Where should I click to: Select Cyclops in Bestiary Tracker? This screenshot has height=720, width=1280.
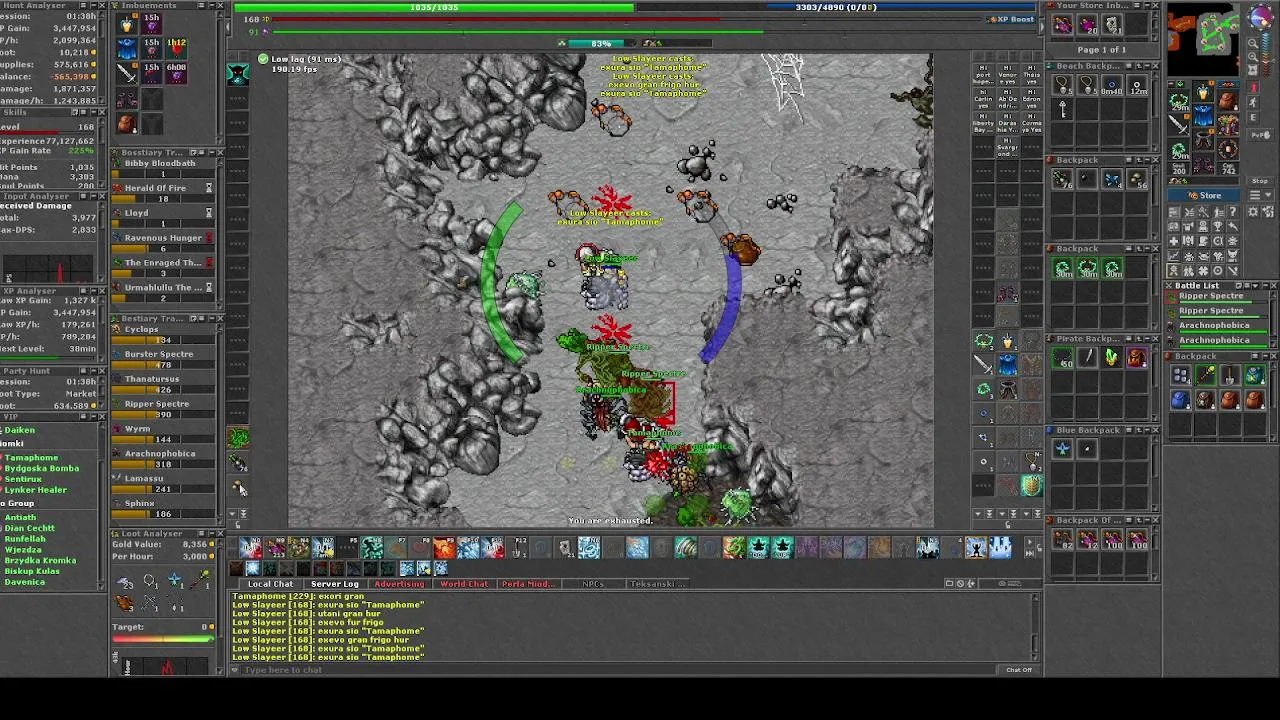[x=163, y=333]
